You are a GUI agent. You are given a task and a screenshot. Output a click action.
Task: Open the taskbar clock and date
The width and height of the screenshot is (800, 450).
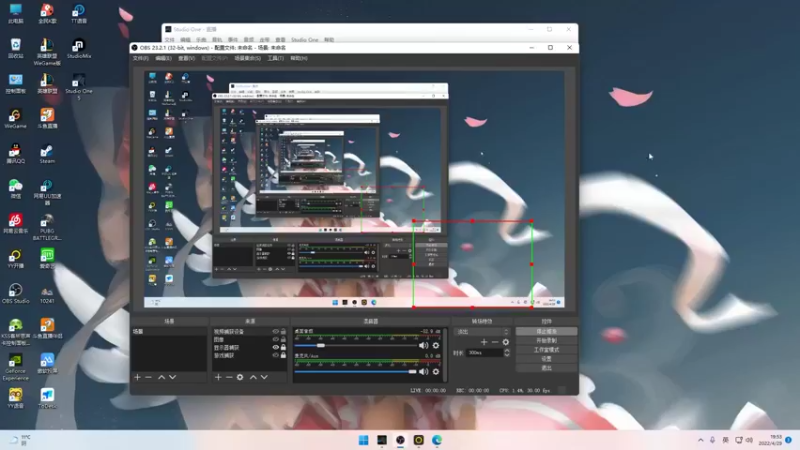point(770,440)
